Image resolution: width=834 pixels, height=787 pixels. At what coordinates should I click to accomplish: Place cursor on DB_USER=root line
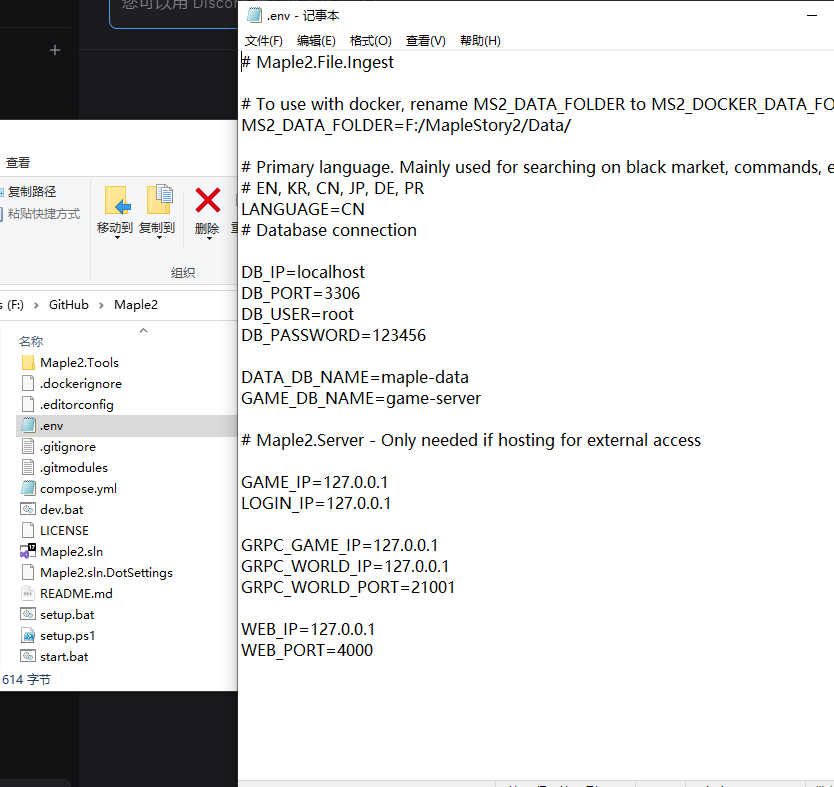(297, 314)
